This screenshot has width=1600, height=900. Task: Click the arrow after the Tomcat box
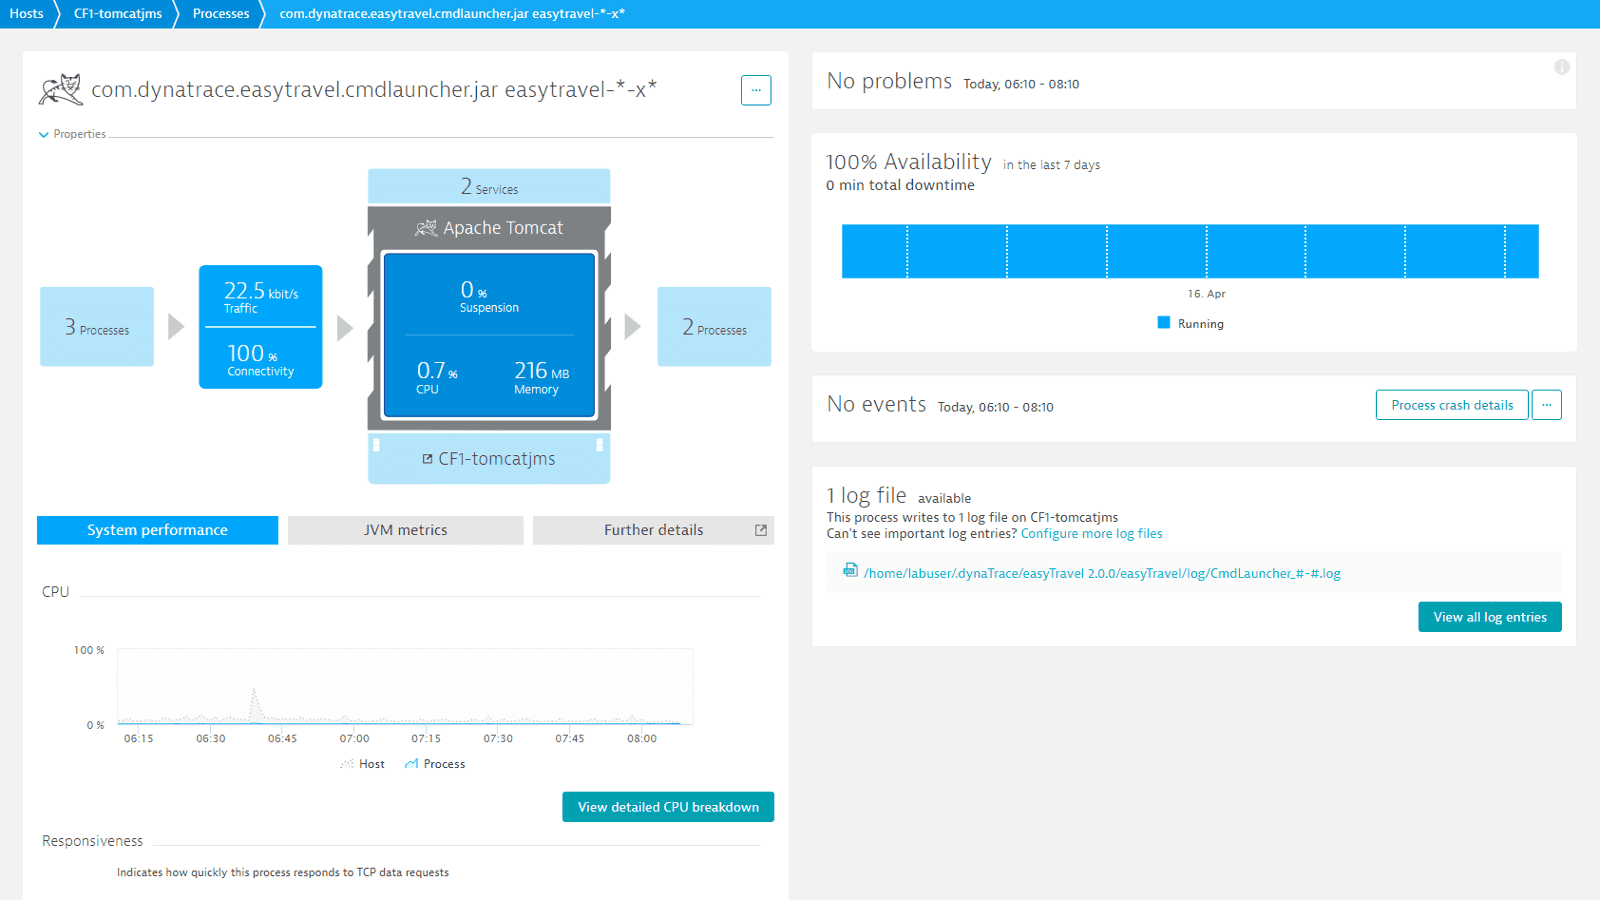click(x=632, y=327)
